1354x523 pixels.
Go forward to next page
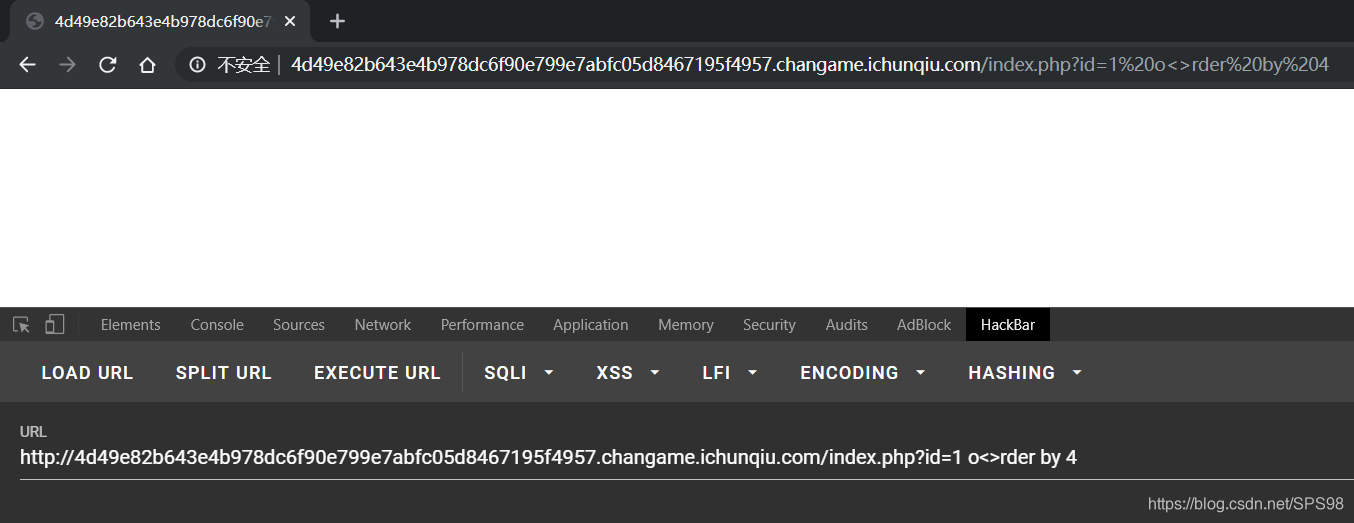tap(67, 65)
